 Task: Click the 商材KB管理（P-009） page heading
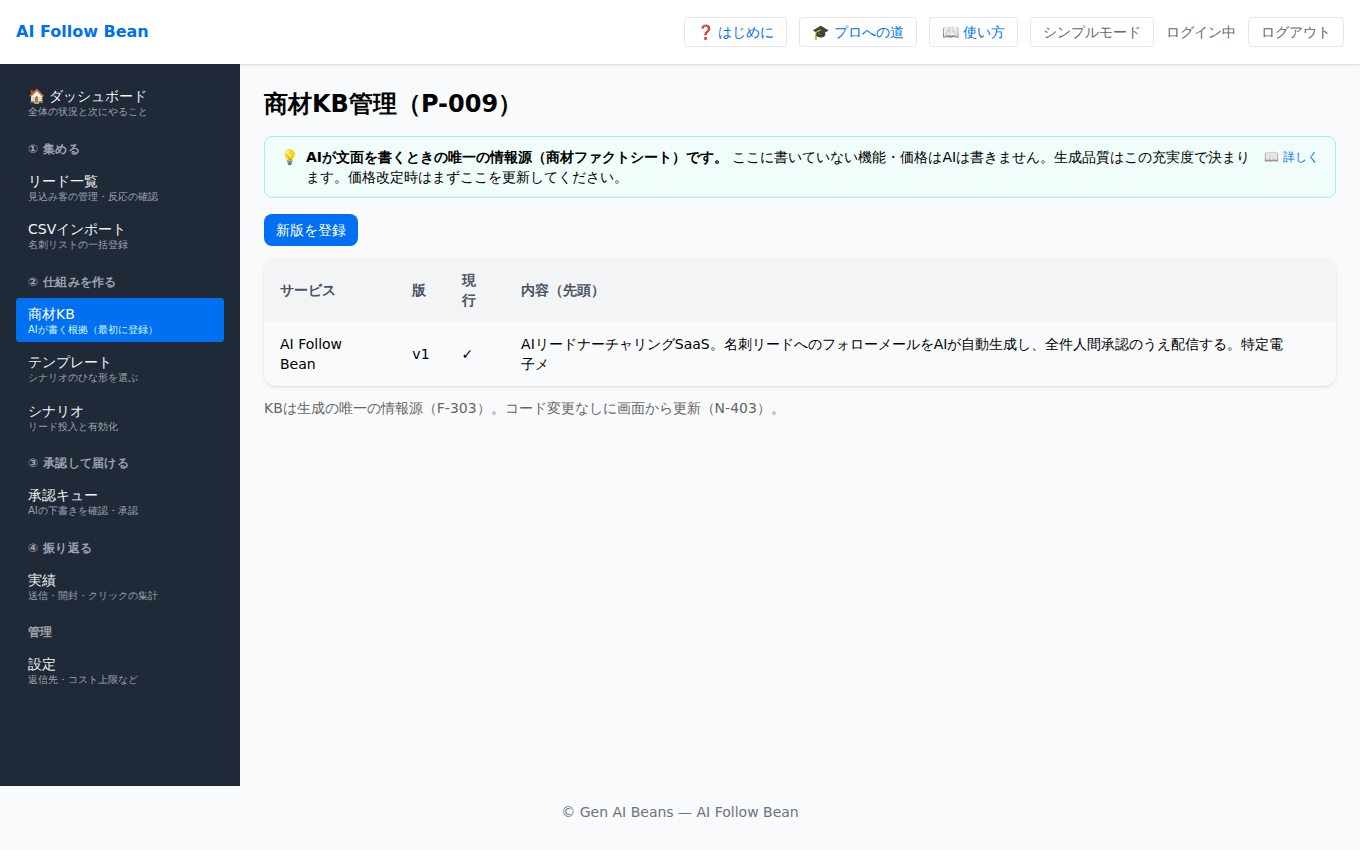[x=391, y=104]
